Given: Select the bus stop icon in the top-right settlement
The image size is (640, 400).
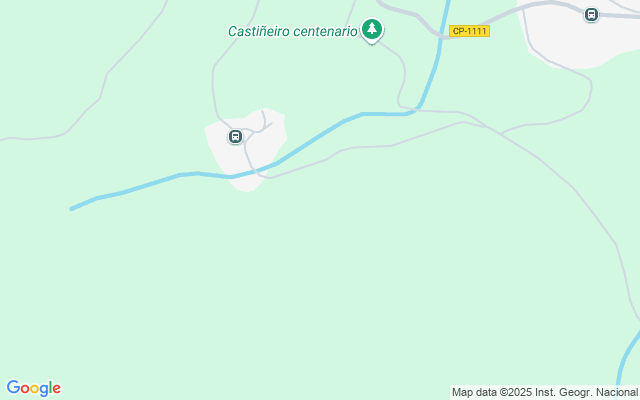Looking at the screenshot, I should coord(591,15).
